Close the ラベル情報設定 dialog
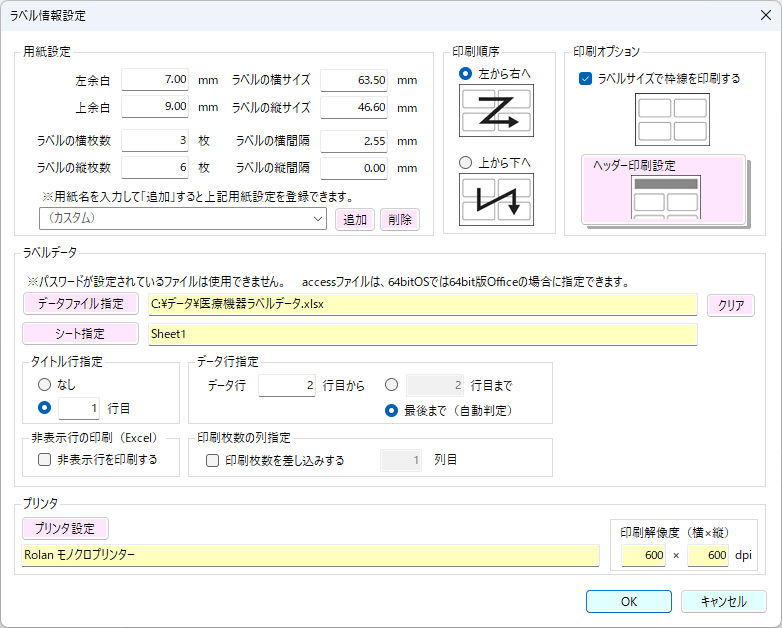782x628 pixels. (x=766, y=15)
